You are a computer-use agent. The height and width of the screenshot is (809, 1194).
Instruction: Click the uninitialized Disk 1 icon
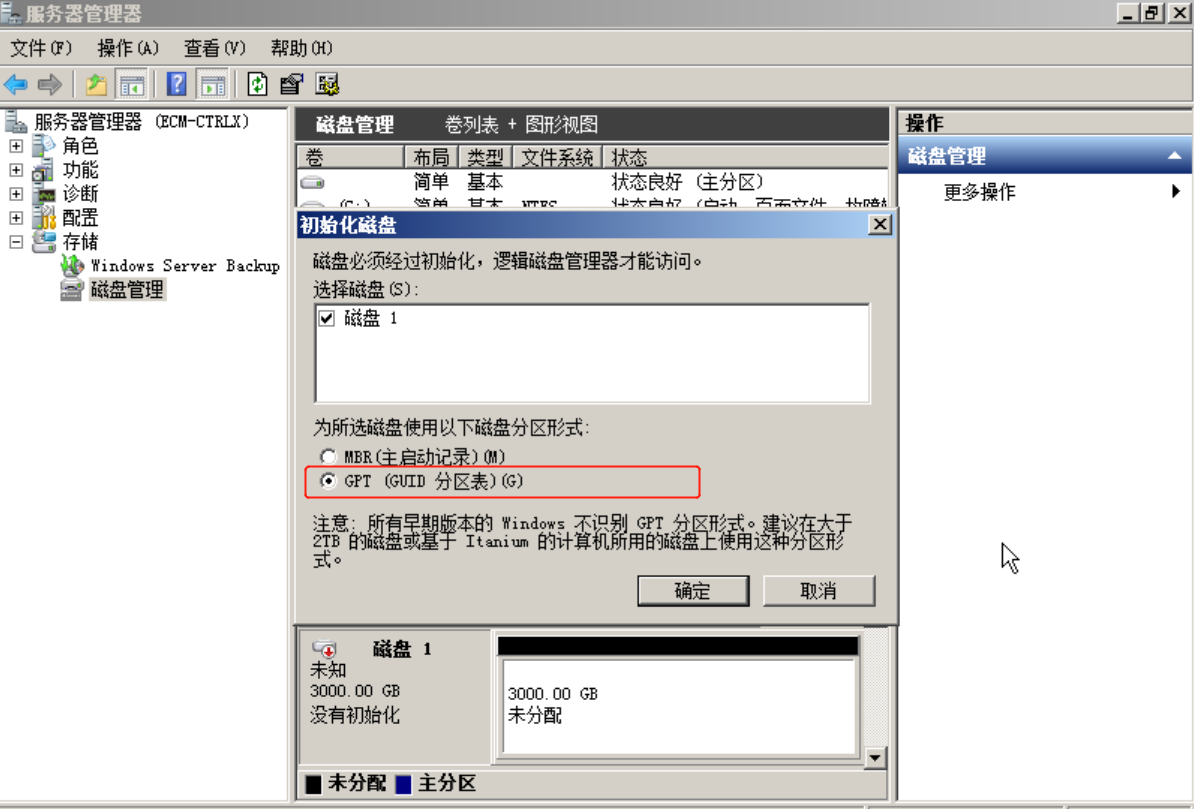(x=324, y=648)
